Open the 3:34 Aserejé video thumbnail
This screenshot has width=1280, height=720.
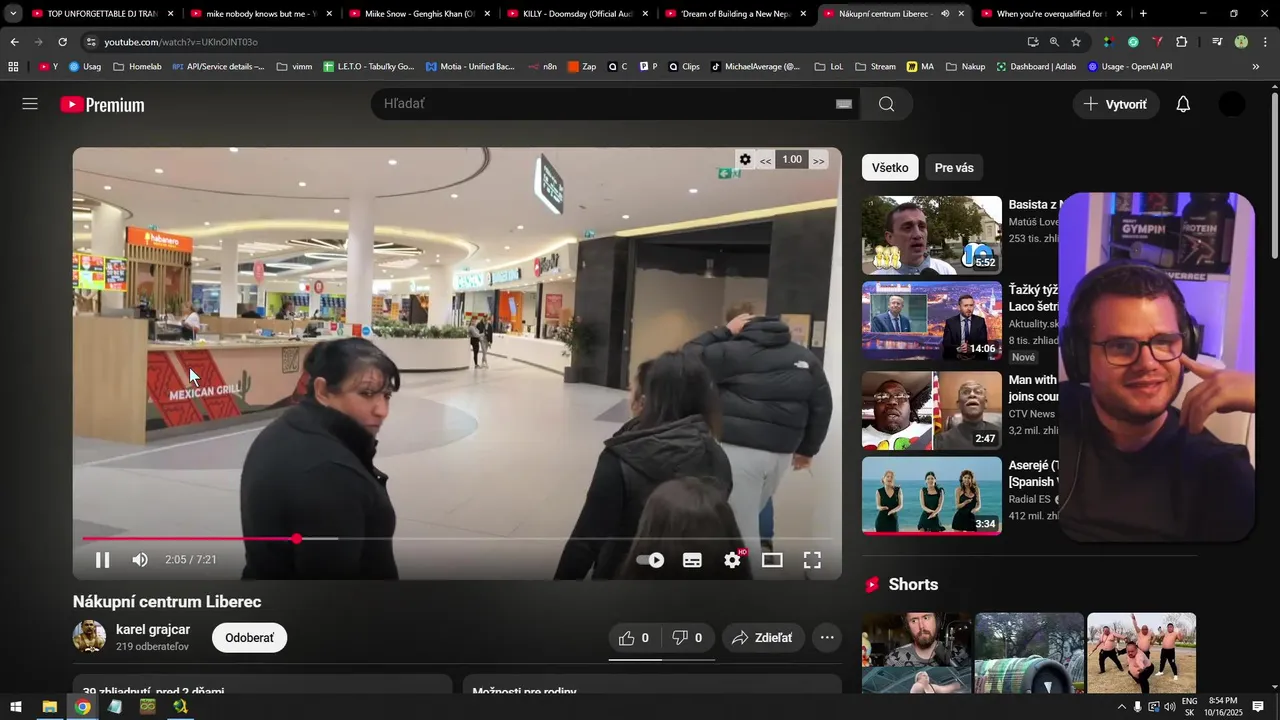(x=932, y=496)
